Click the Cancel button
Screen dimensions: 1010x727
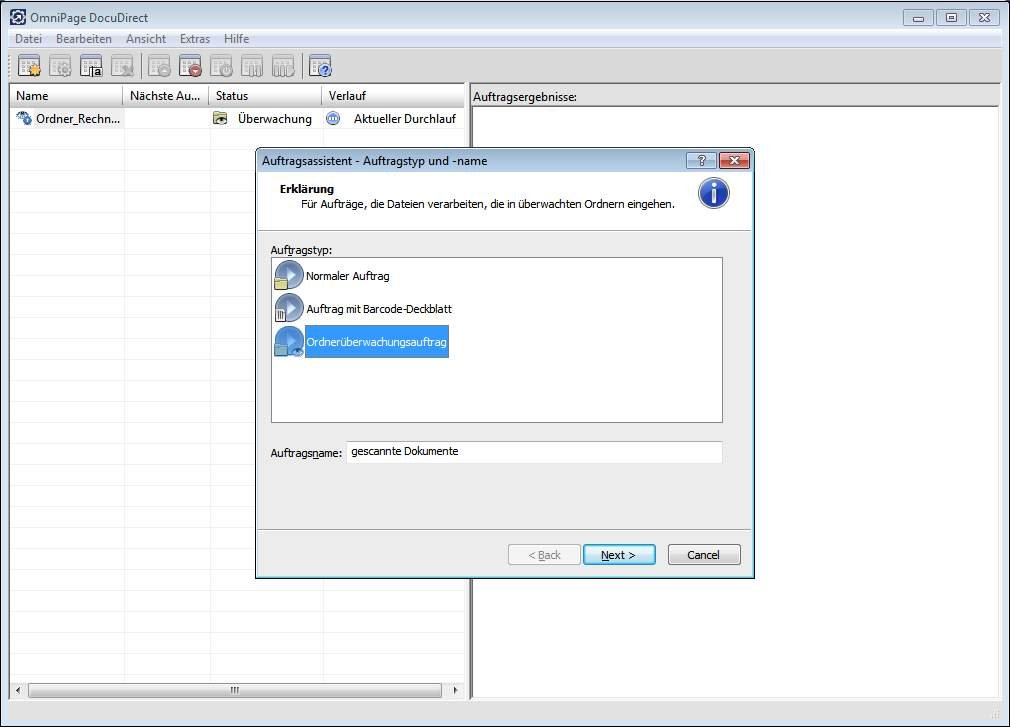click(704, 554)
